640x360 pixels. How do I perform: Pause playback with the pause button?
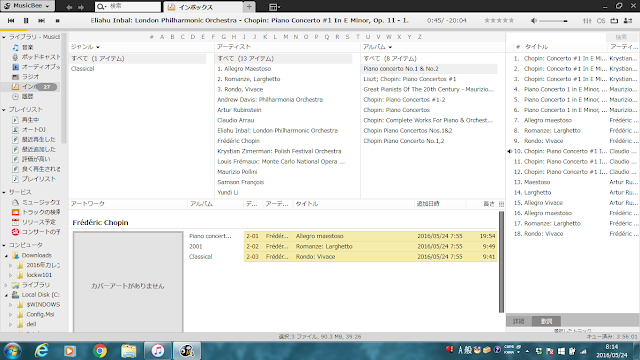pyautogui.click(x=26, y=20)
